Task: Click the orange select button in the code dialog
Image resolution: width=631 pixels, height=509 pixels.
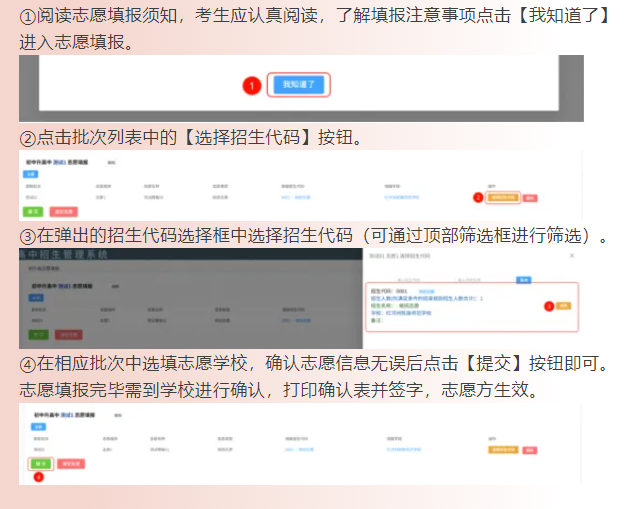Action: (x=563, y=305)
